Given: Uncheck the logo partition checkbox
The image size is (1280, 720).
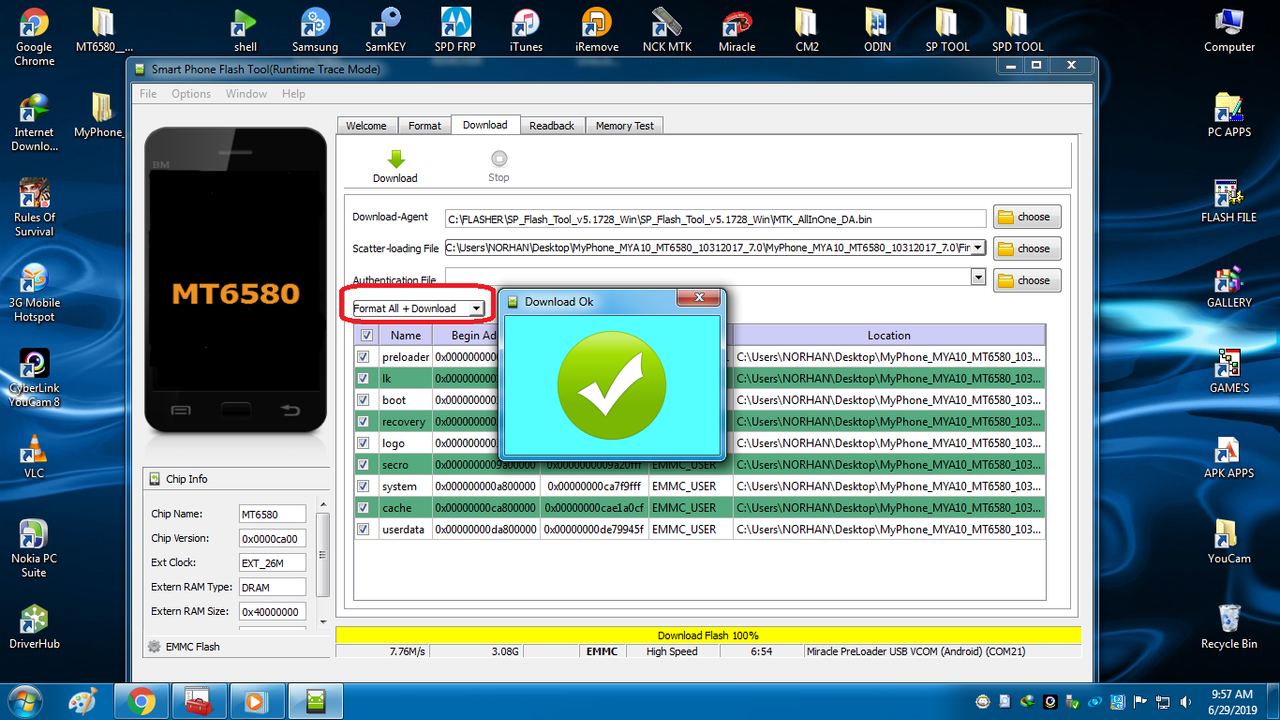Looking at the screenshot, I should pyautogui.click(x=363, y=442).
